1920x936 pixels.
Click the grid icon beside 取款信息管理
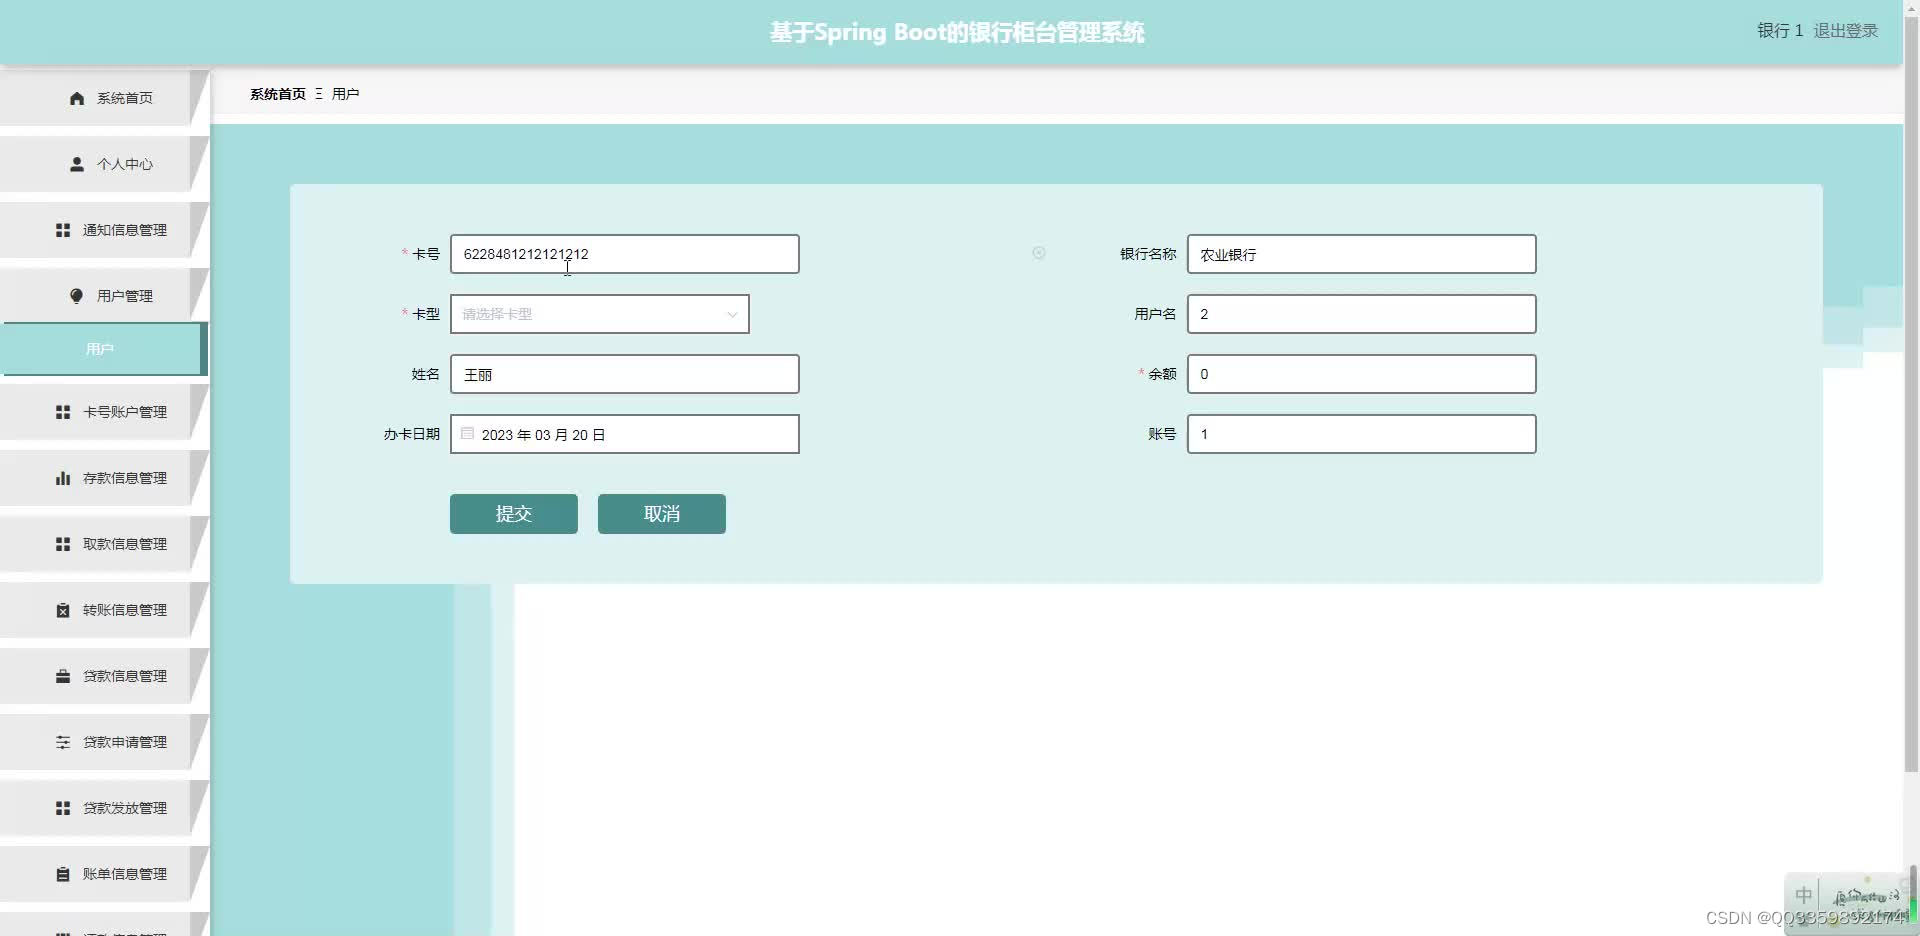point(63,544)
